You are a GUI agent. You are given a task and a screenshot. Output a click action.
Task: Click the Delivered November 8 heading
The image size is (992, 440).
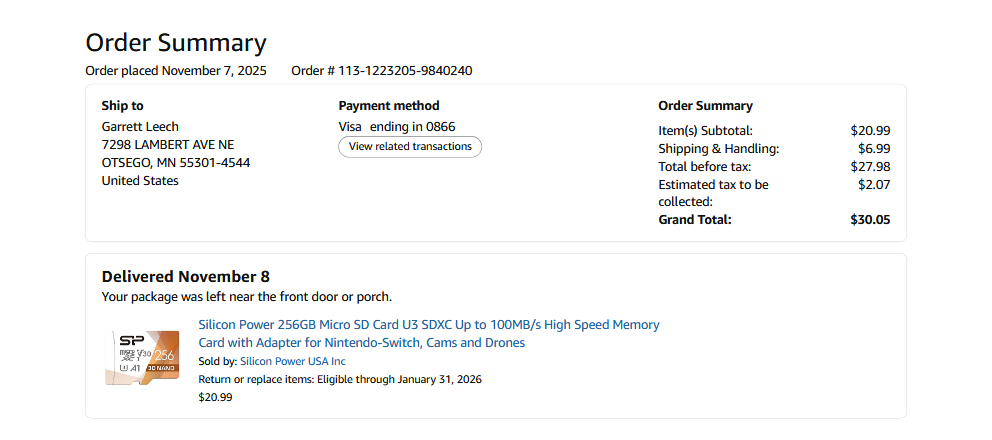pos(186,277)
